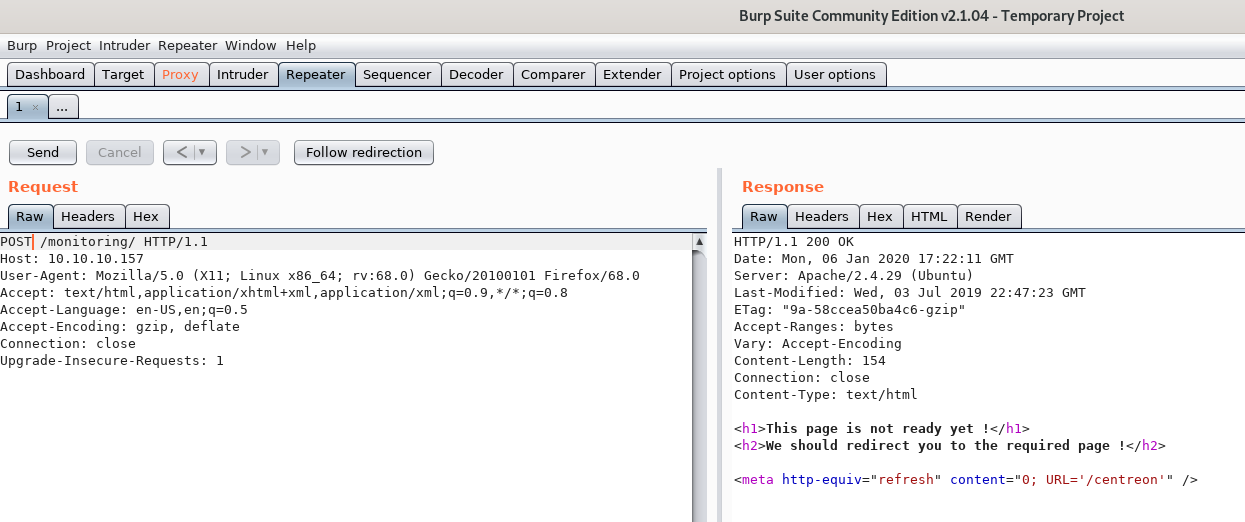Image resolution: width=1245 pixels, height=522 pixels.
Task: Click the Request panel heading
Action: tap(43, 187)
